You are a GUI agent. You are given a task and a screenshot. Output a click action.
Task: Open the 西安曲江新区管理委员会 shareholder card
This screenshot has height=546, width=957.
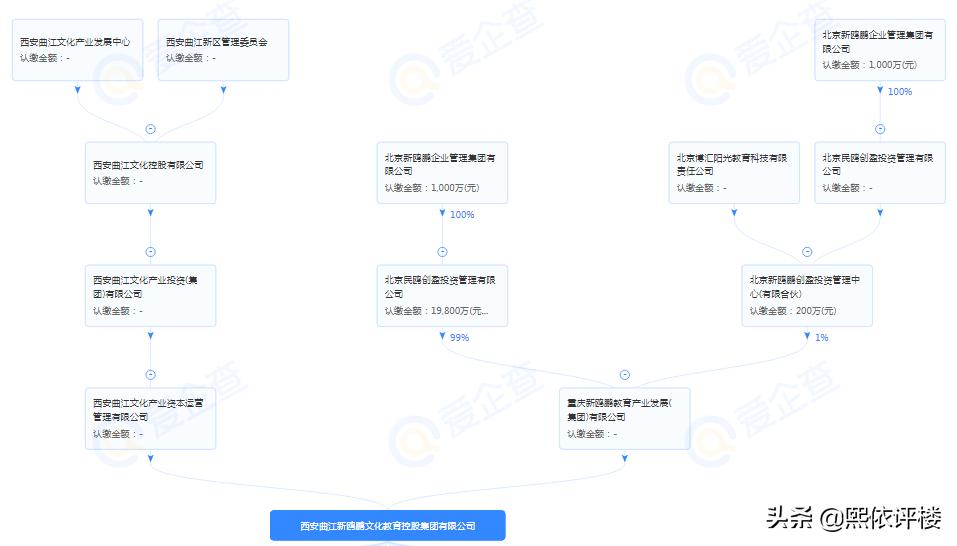(x=223, y=50)
